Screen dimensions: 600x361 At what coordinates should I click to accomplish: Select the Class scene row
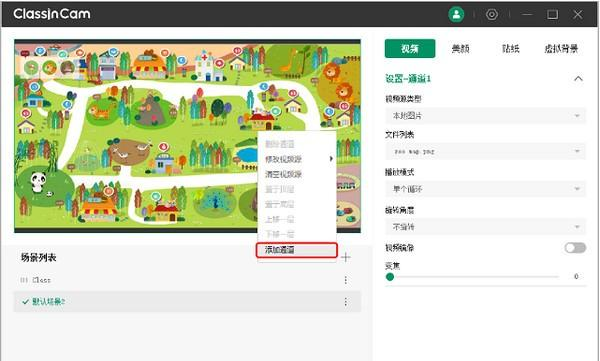(x=188, y=280)
